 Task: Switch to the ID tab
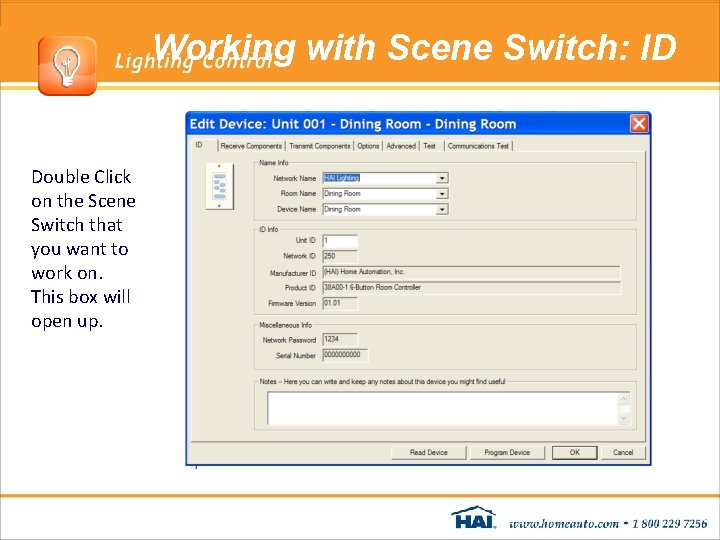point(199,145)
